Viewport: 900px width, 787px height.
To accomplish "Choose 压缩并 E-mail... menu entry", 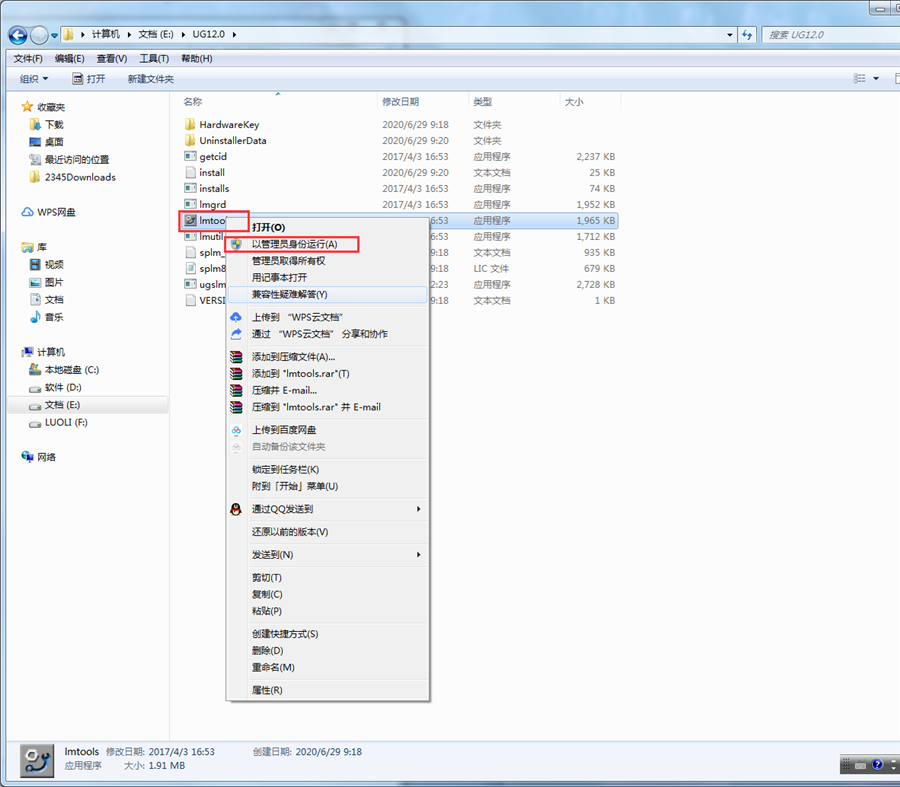I will click(x=327, y=390).
